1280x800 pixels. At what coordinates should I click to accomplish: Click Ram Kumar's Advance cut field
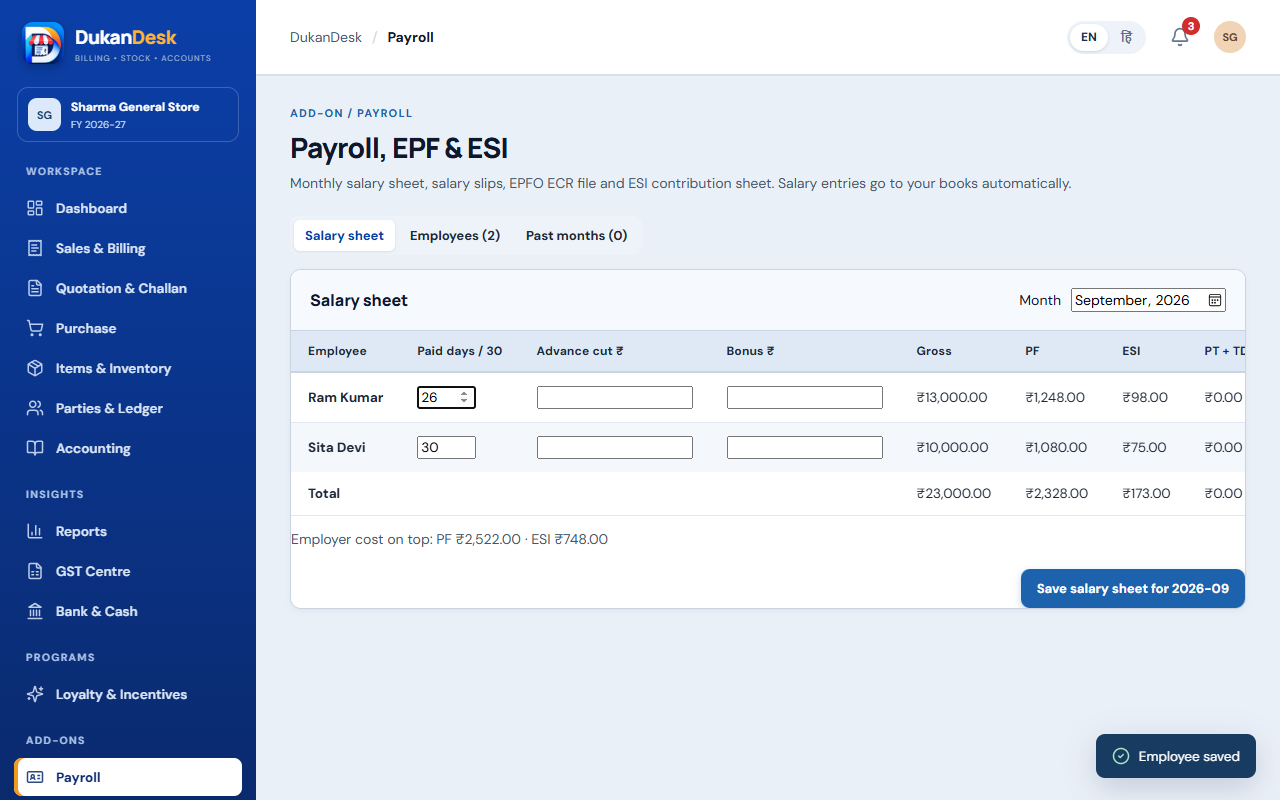click(615, 397)
